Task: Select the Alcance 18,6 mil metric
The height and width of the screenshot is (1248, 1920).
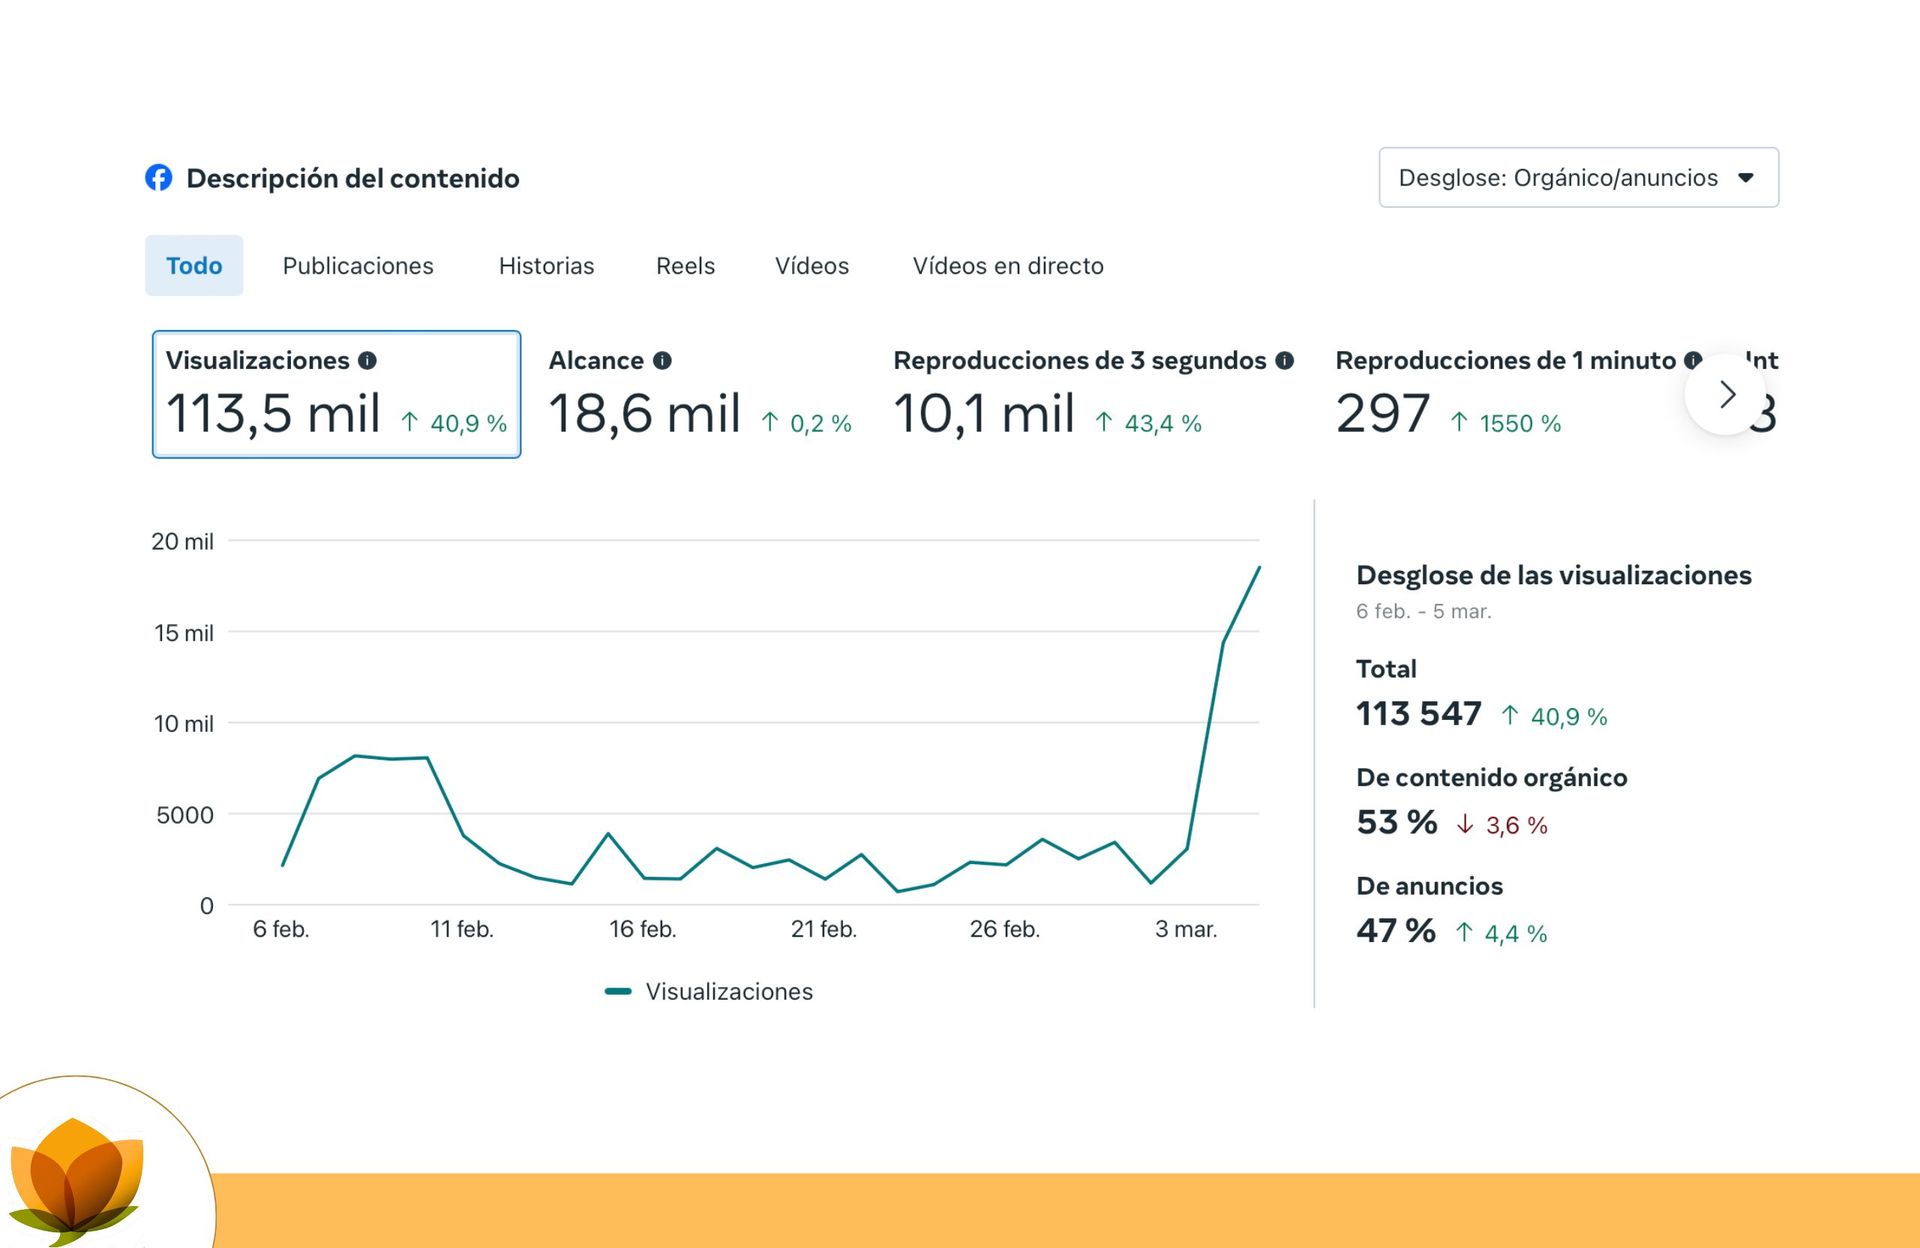Action: (x=699, y=396)
